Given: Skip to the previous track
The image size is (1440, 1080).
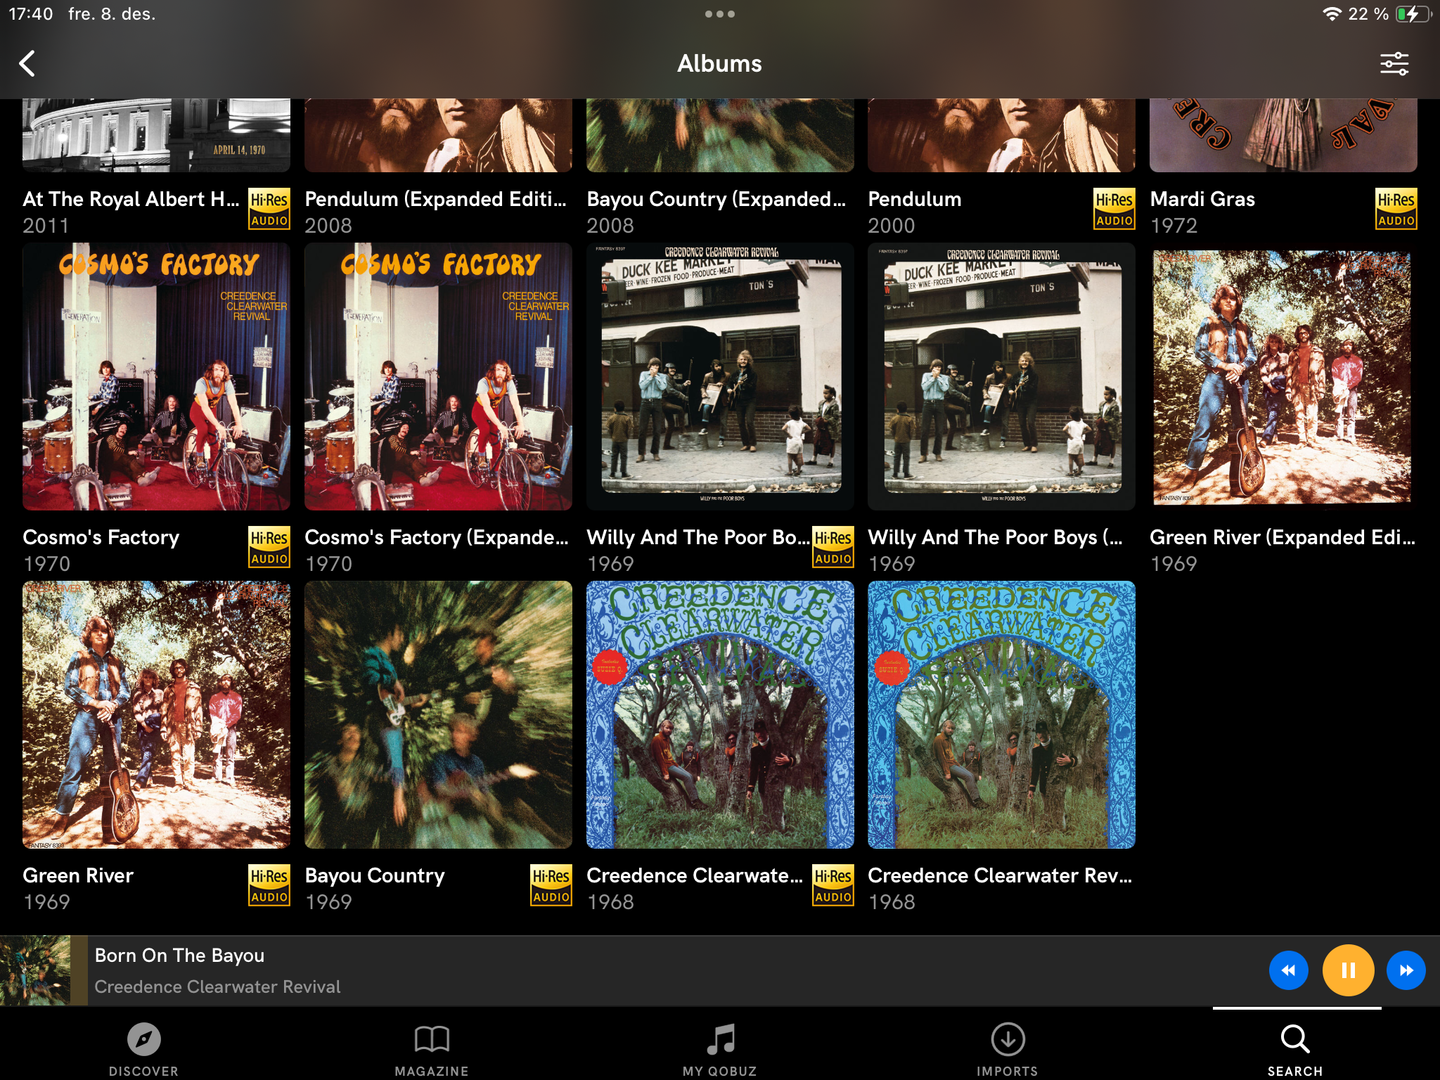Looking at the screenshot, I should [1288, 970].
